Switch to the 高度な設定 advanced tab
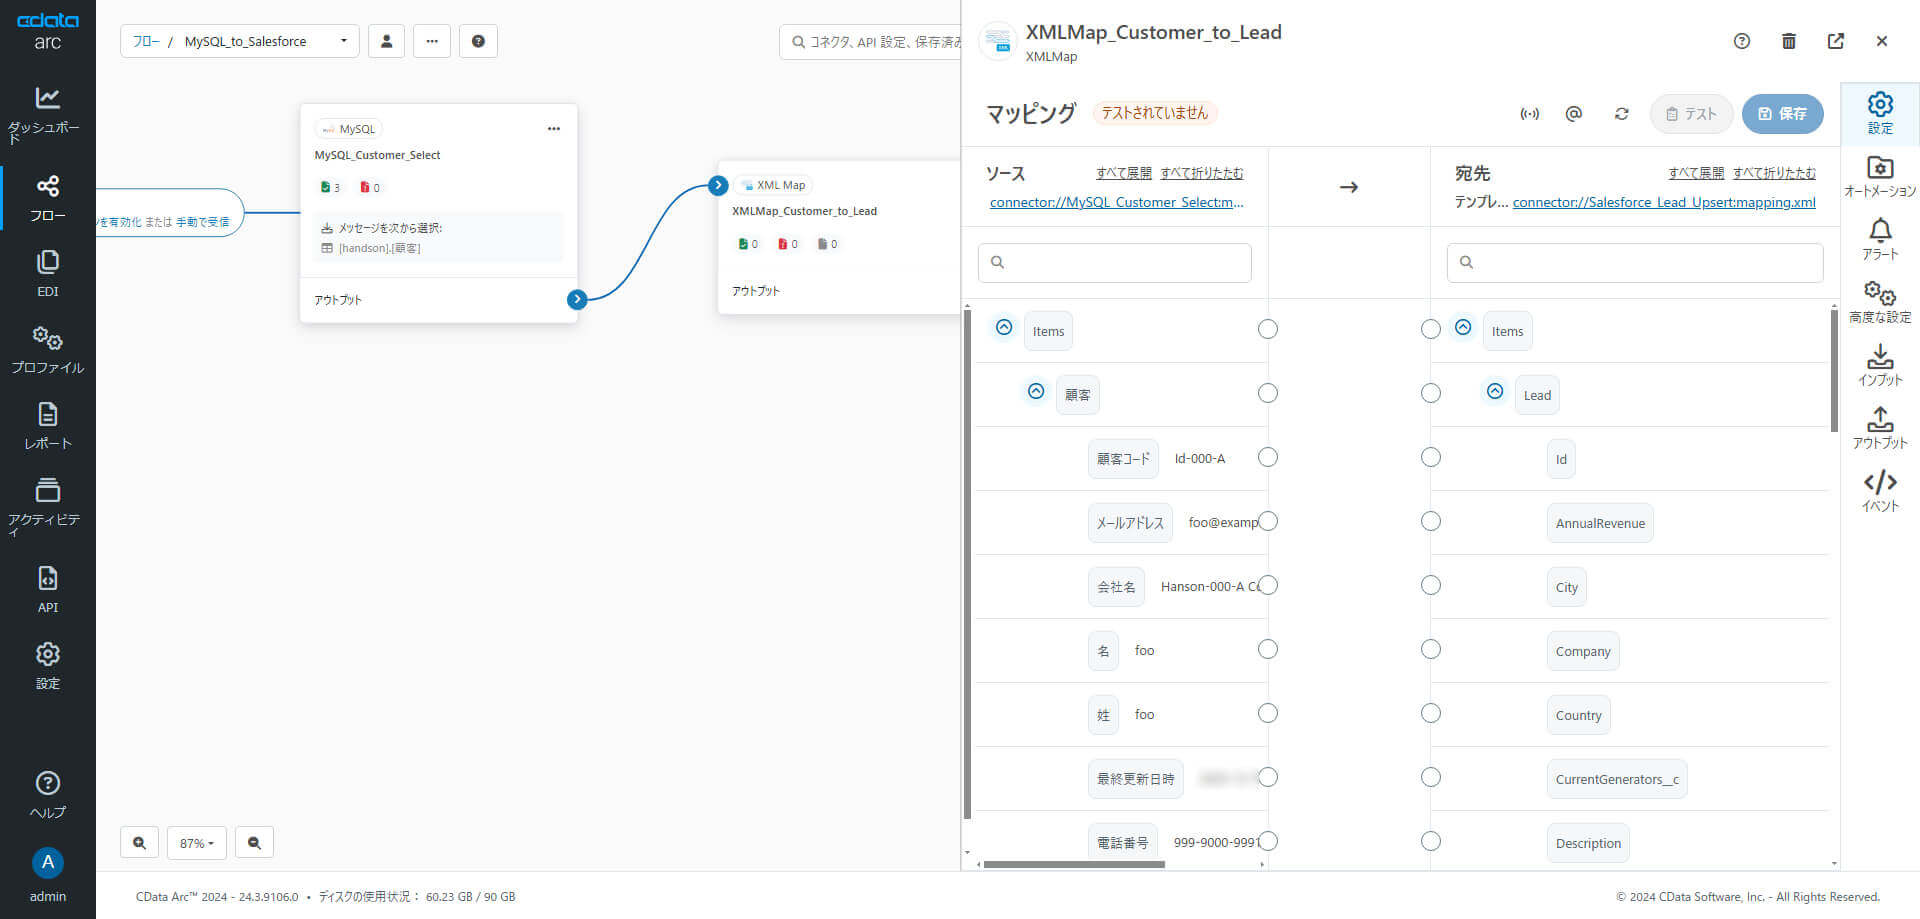This screenshot has width=1920, height=919. 1880,303
